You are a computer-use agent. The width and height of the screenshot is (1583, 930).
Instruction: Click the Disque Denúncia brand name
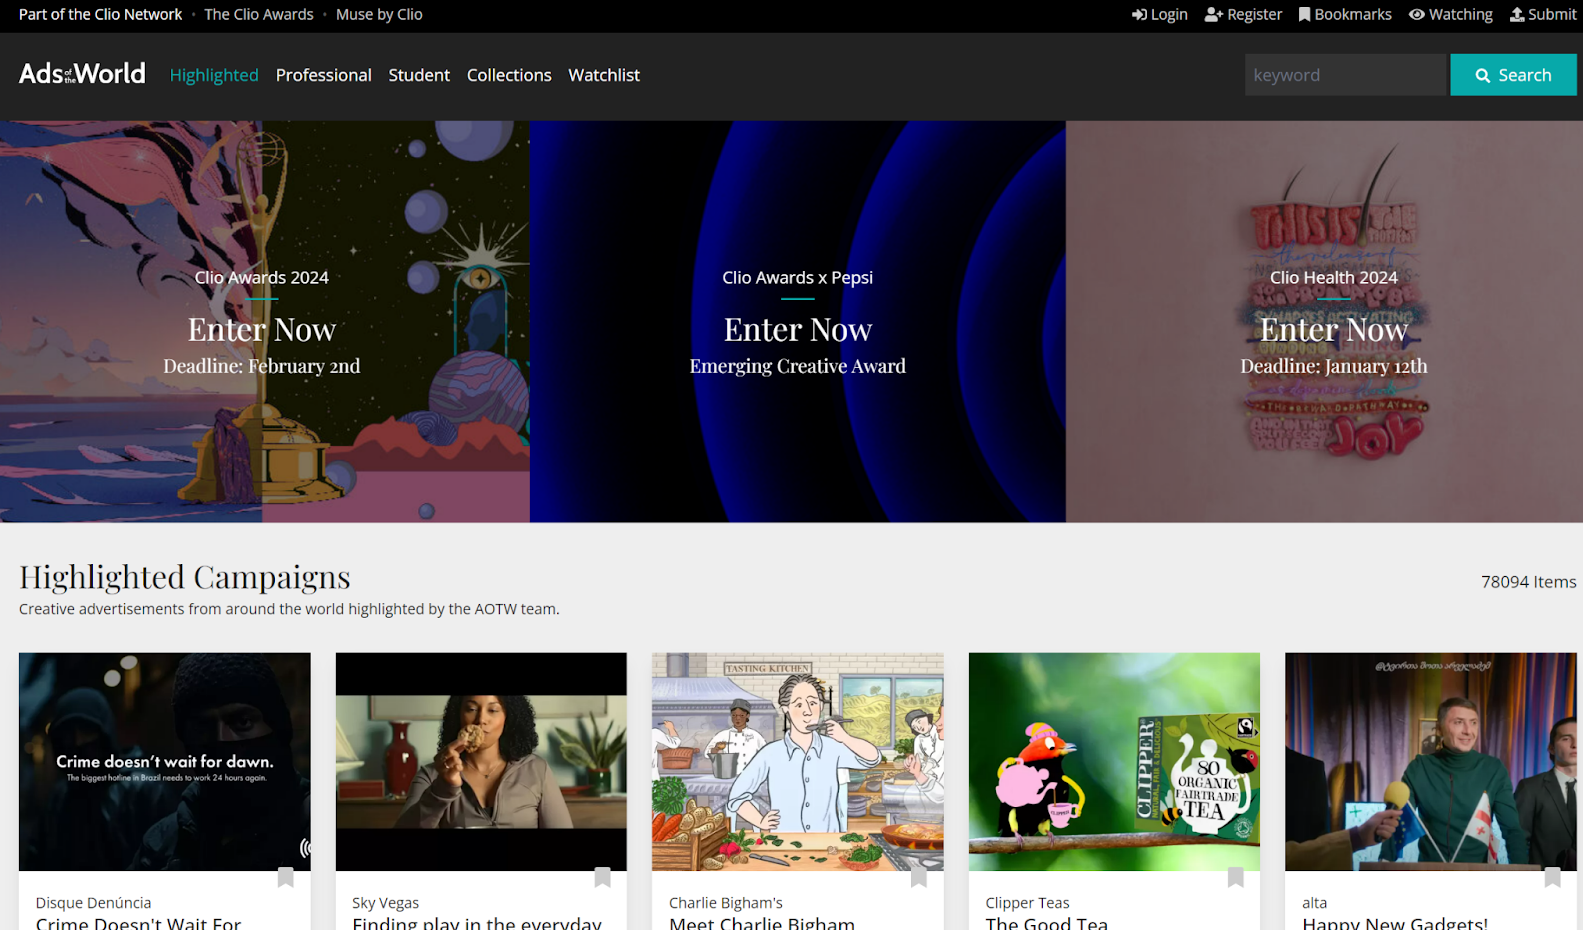pos(93,903)
